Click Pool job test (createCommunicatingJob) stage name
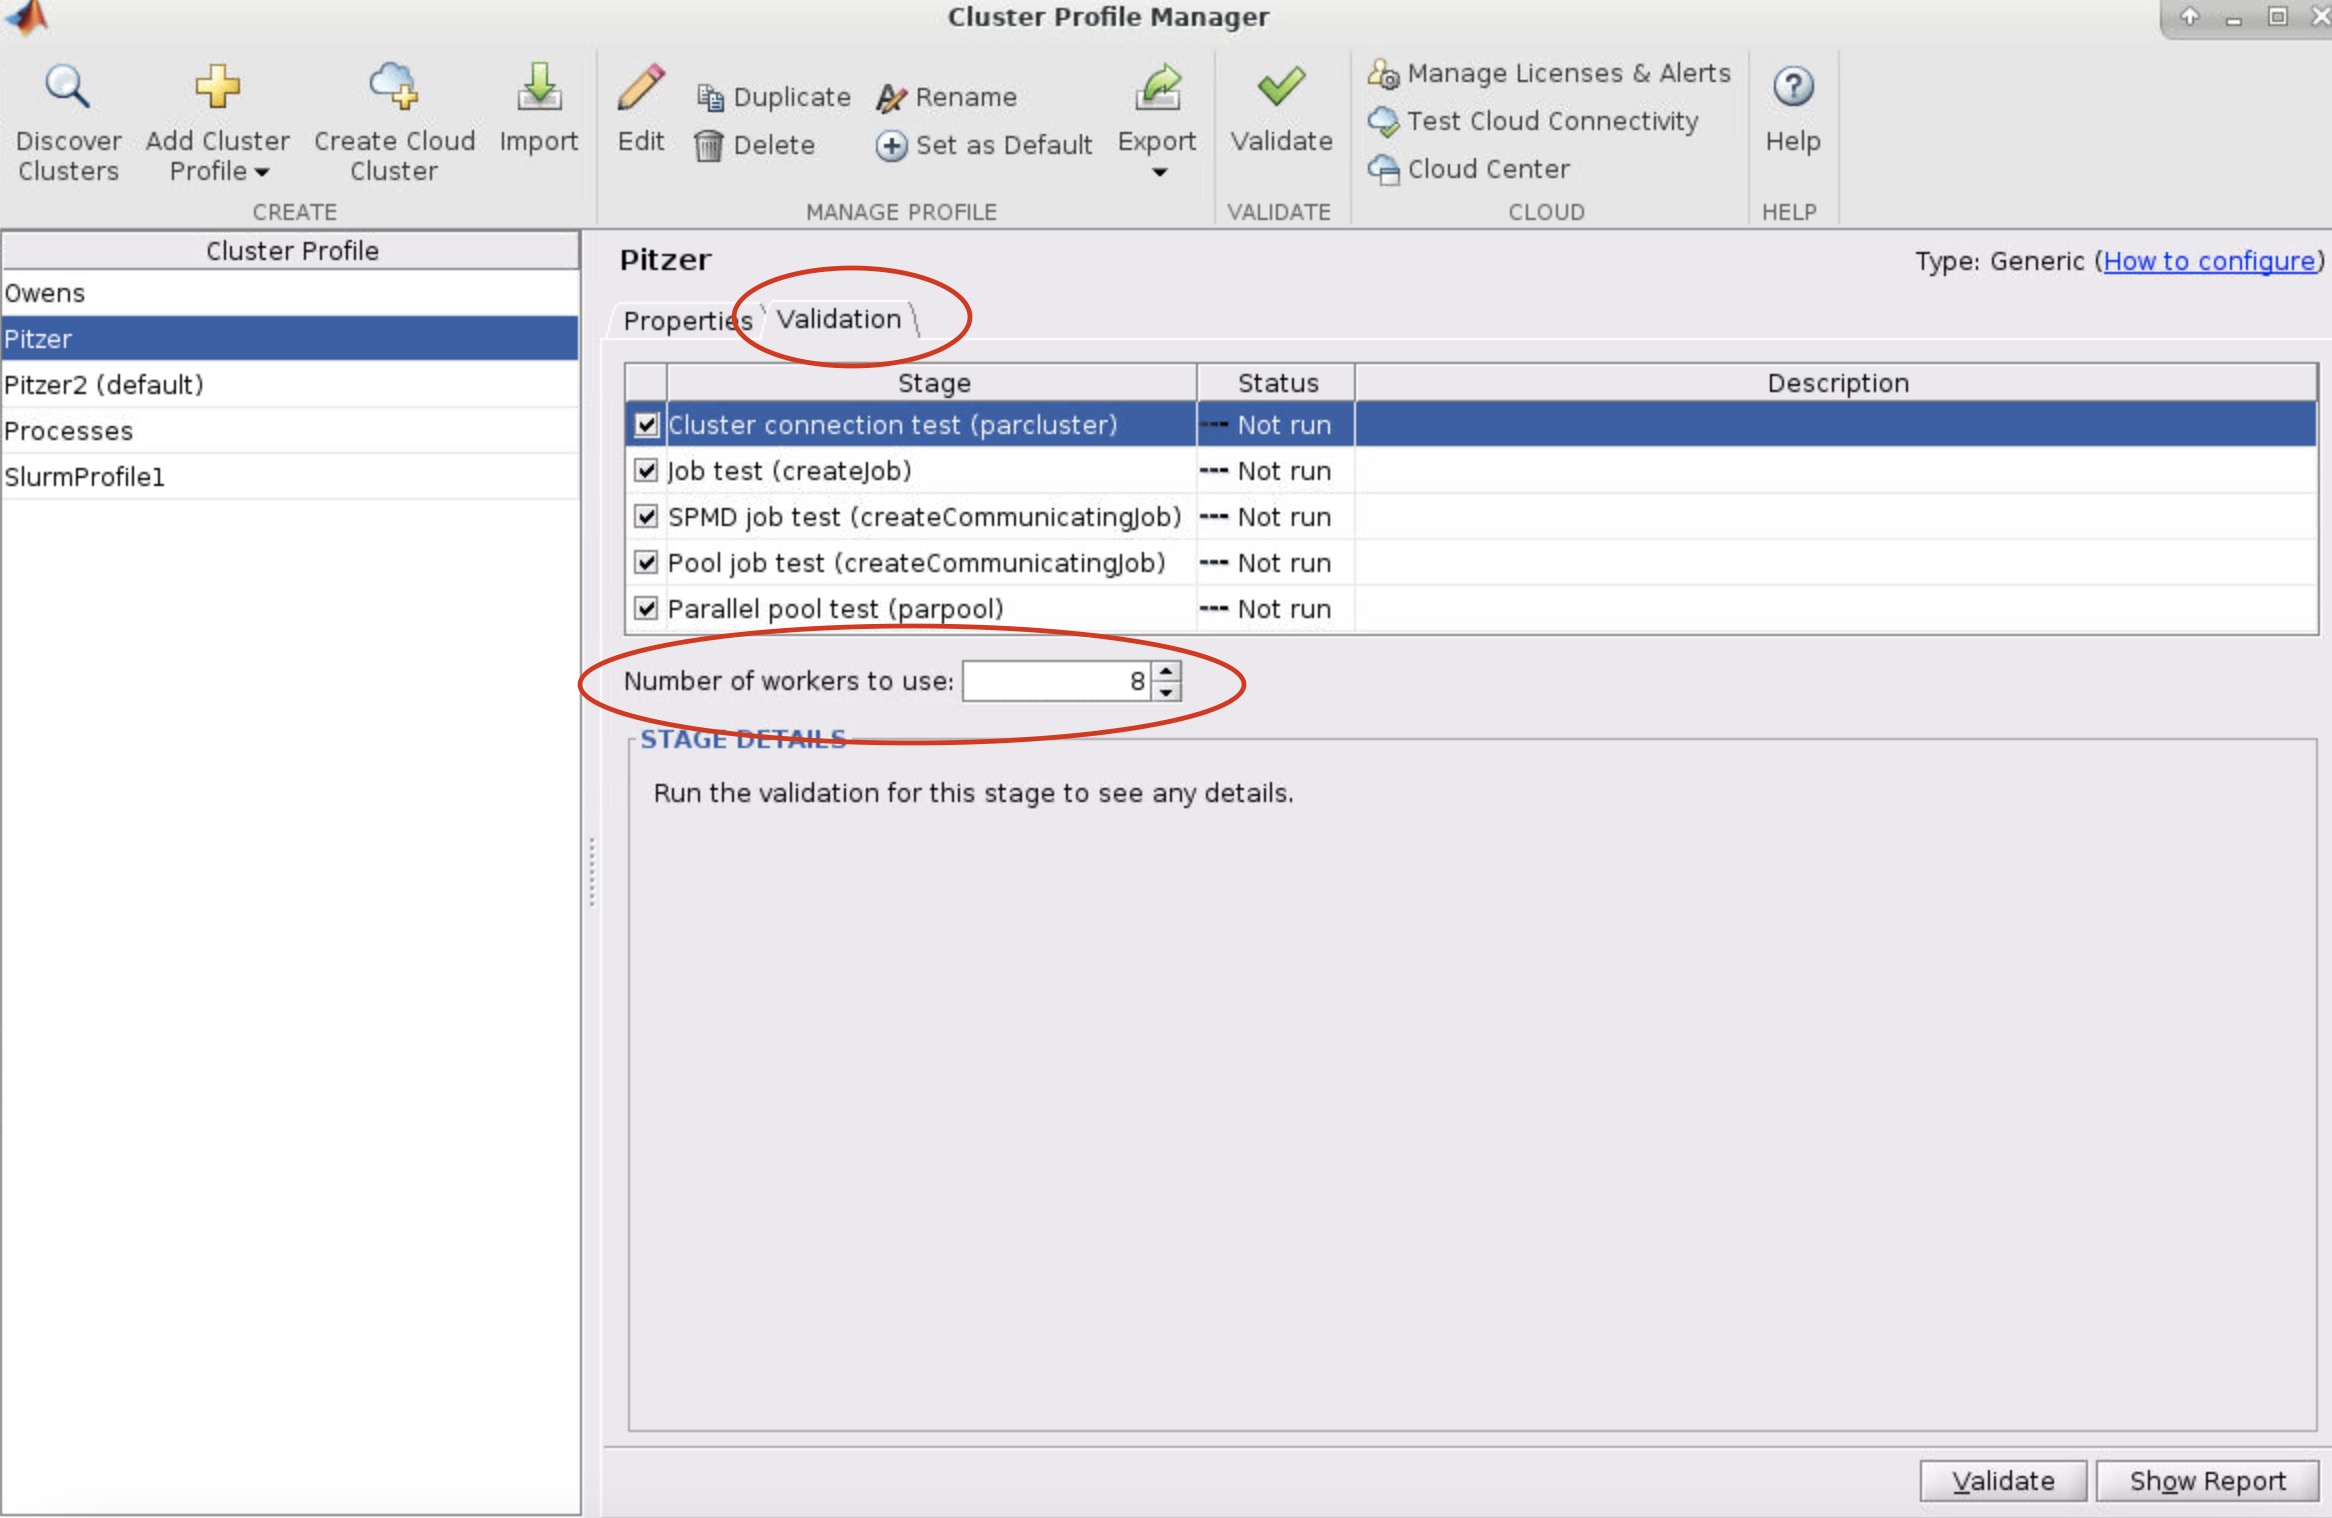Viewport: 2332px width, 1518px height. (916, 563)
